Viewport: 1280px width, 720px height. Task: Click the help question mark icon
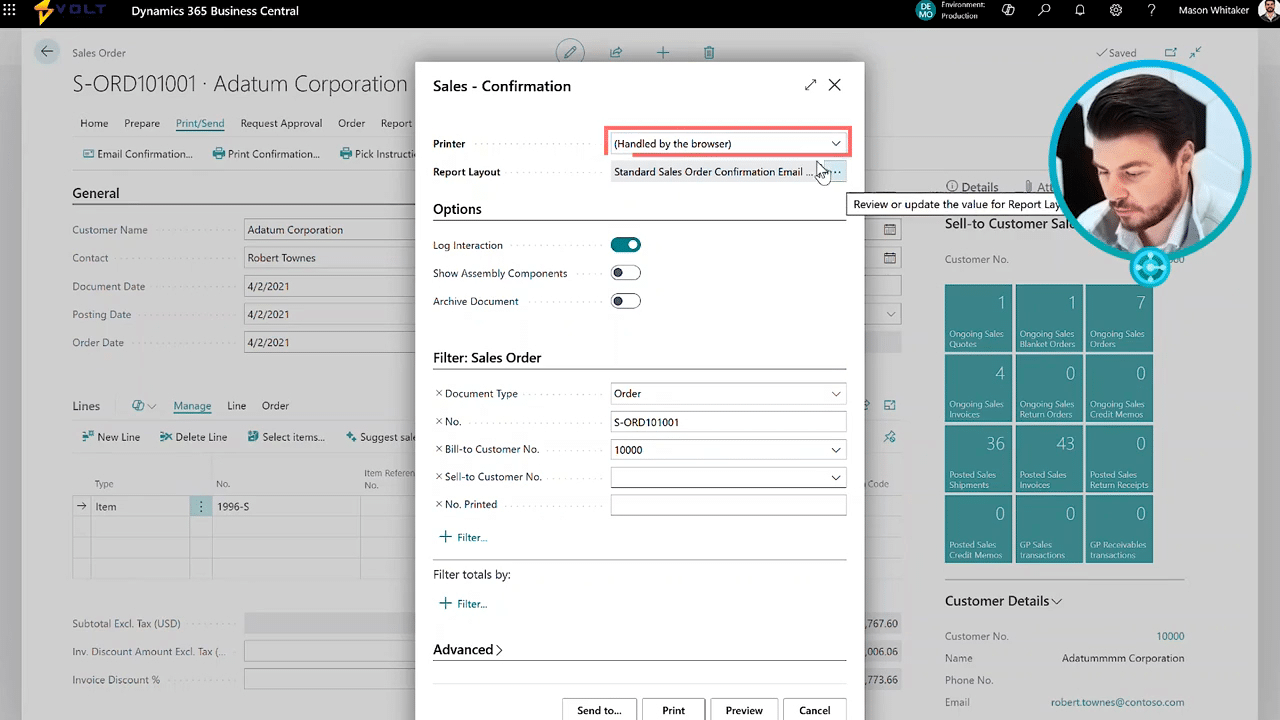(1152, 11)
